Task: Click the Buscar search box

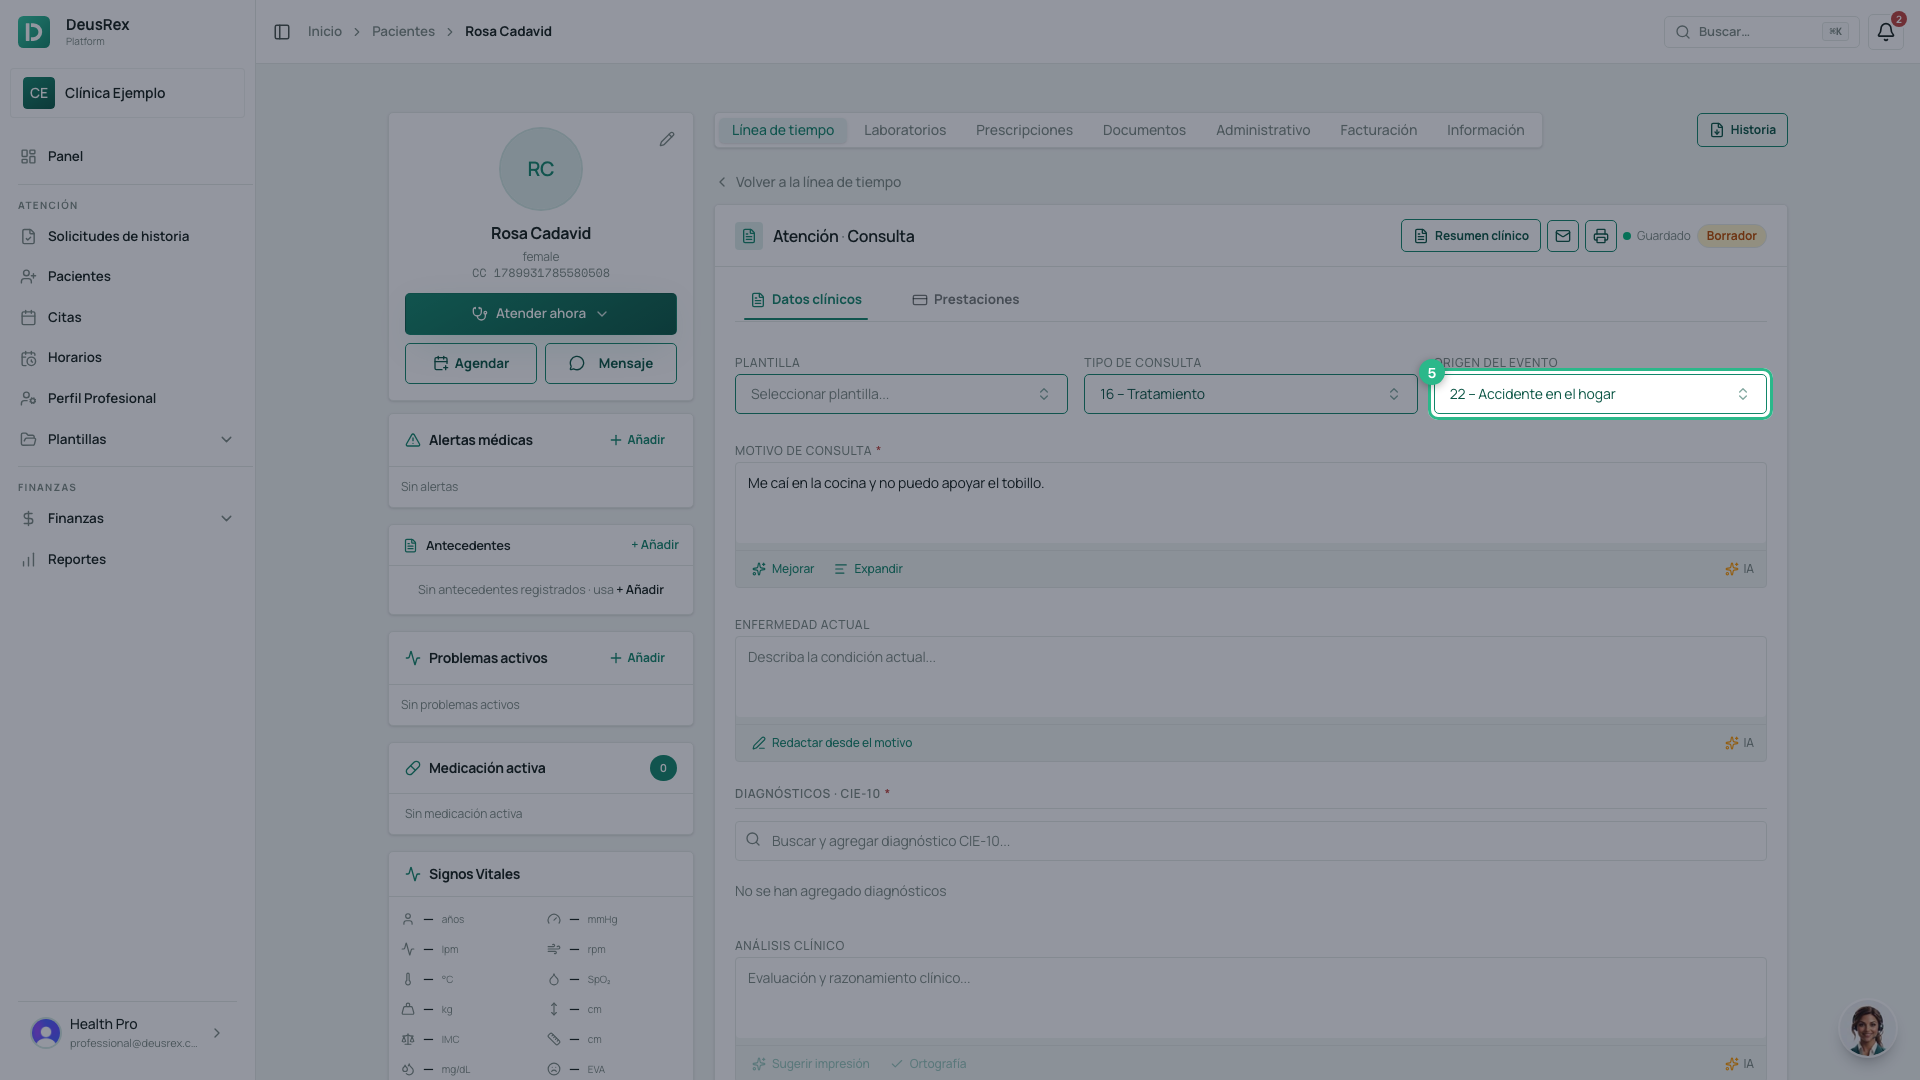Action: [1761, 32]
